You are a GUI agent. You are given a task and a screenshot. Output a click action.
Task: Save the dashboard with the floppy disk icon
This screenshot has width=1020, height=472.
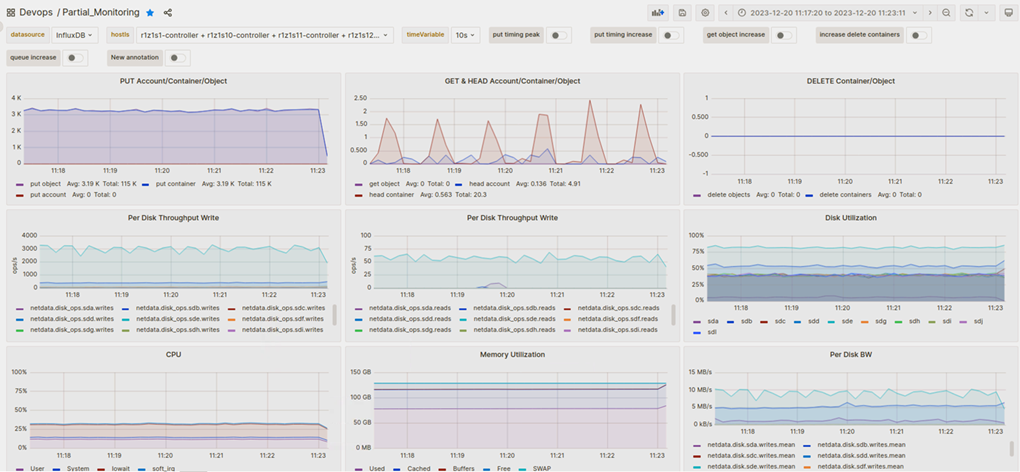pos(682,12)
